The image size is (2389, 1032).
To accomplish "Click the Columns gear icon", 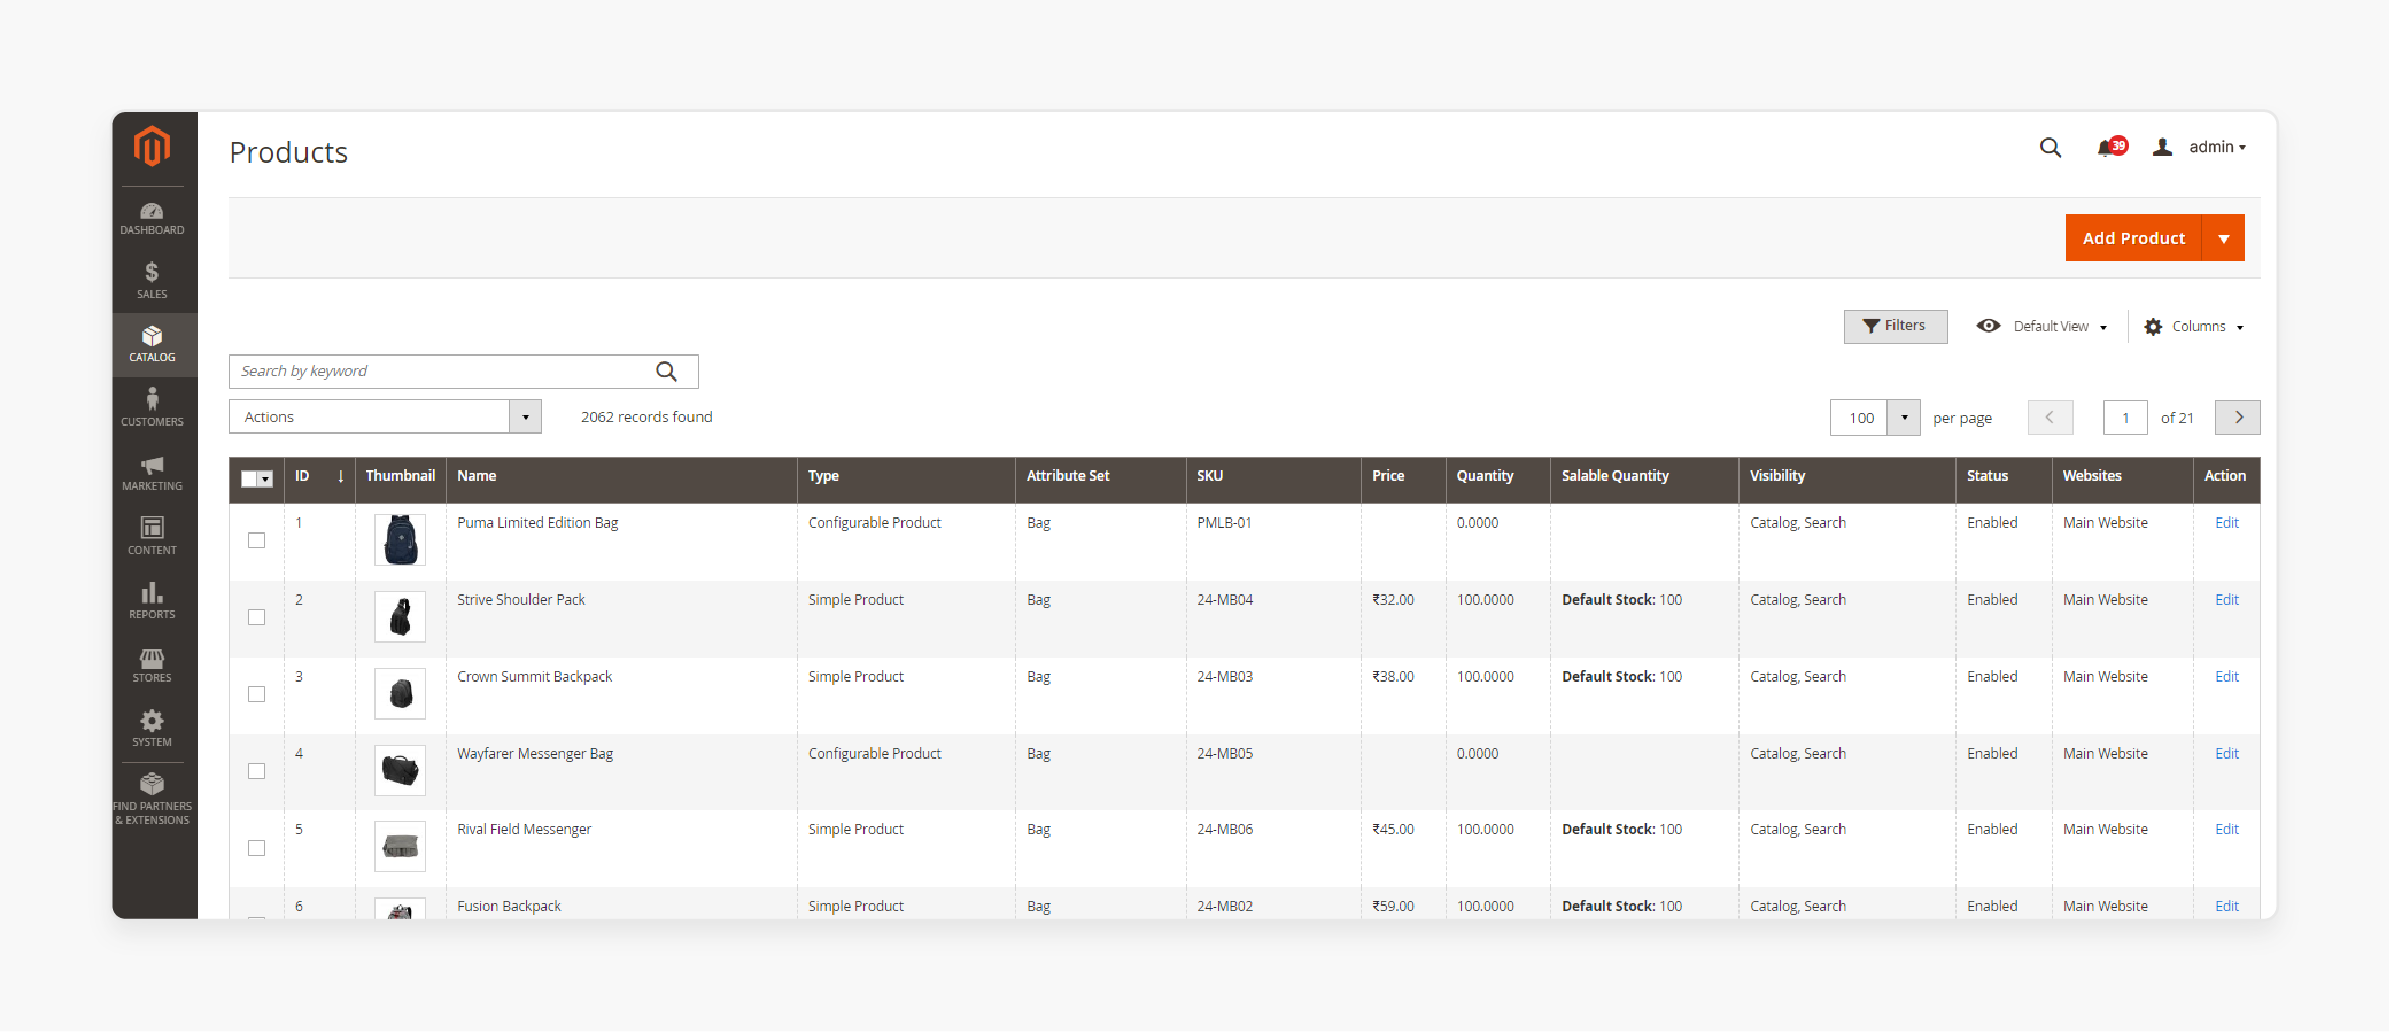I will 2153,327.
